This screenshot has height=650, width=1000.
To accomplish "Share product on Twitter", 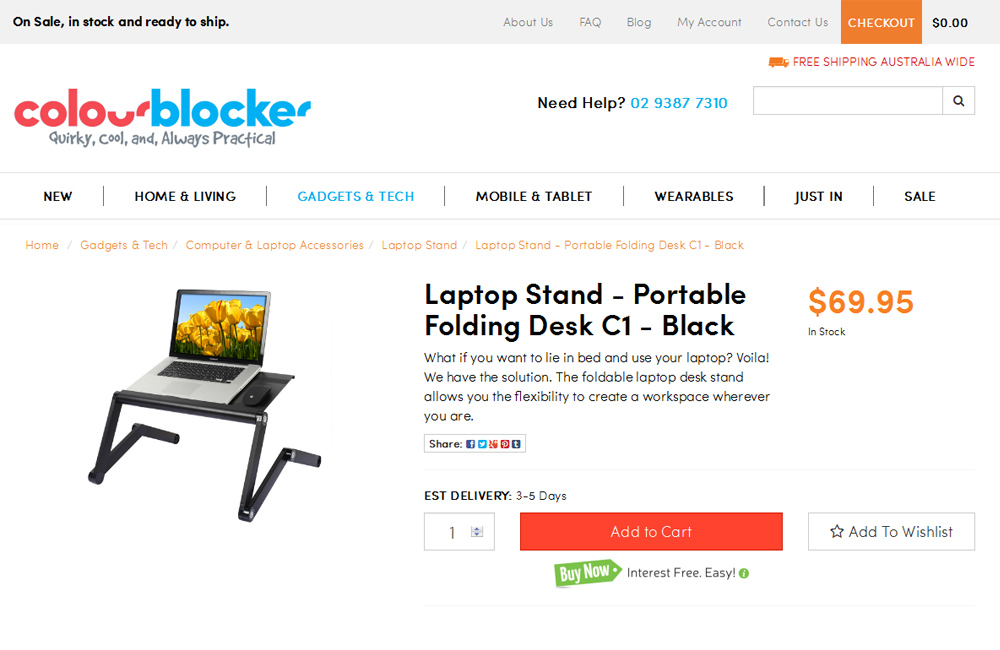I will click(482, 444).
